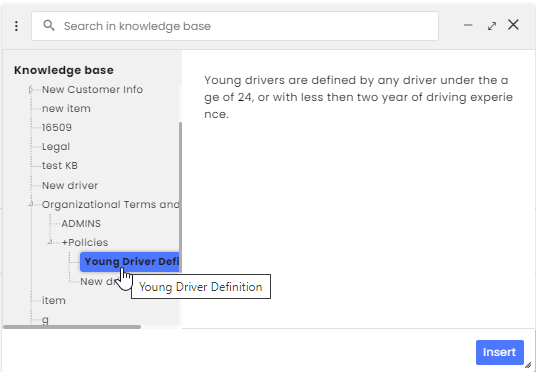Image resolution: width=536 pixels, height=372 pixels.
Task: Collapse the +Policies folder
Action: [x=50, y=242]
